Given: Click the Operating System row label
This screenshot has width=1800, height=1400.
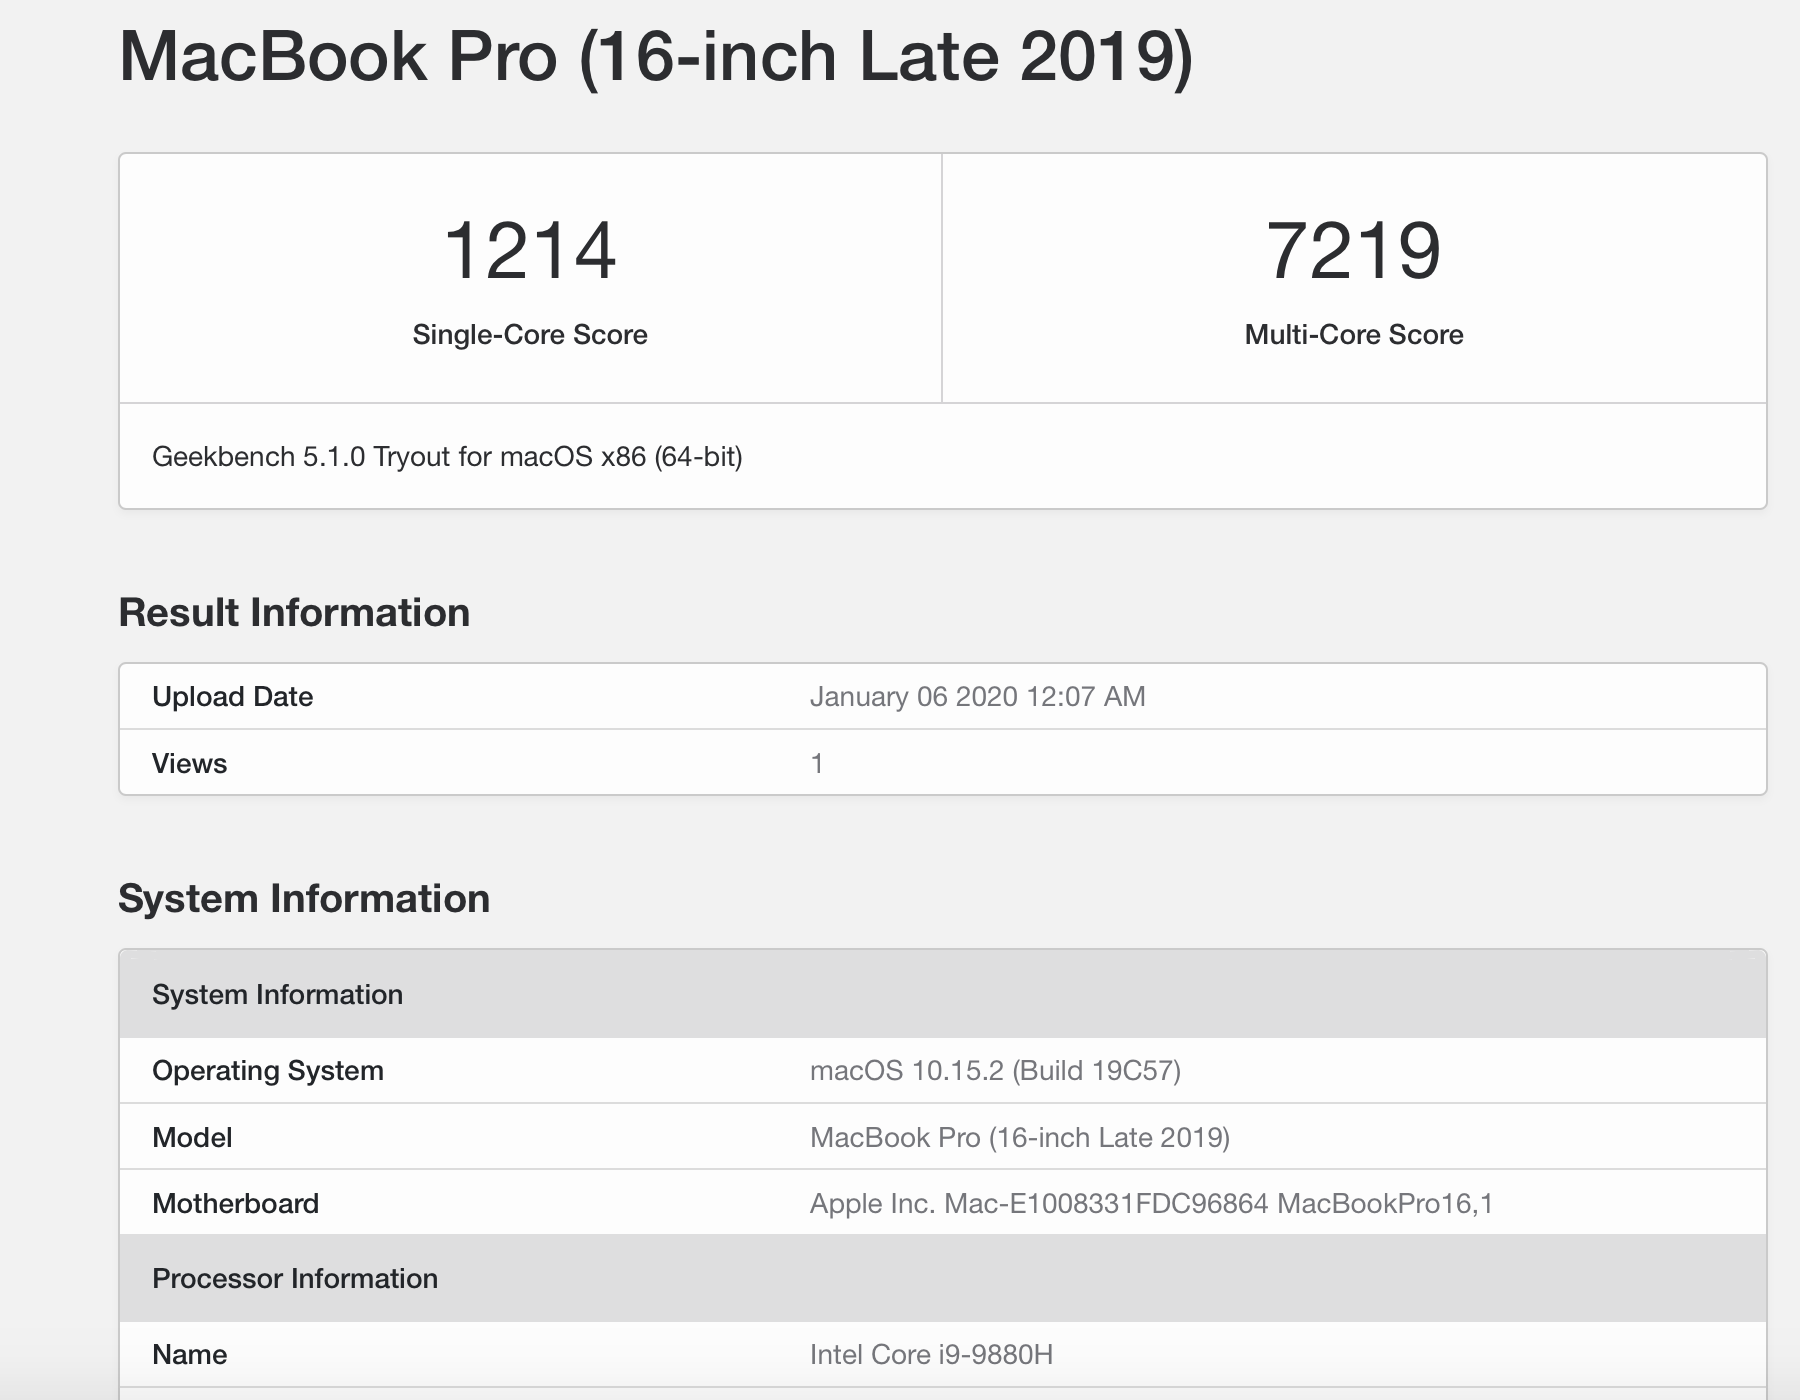Looking at the screenshot, I should (267, 1071).
